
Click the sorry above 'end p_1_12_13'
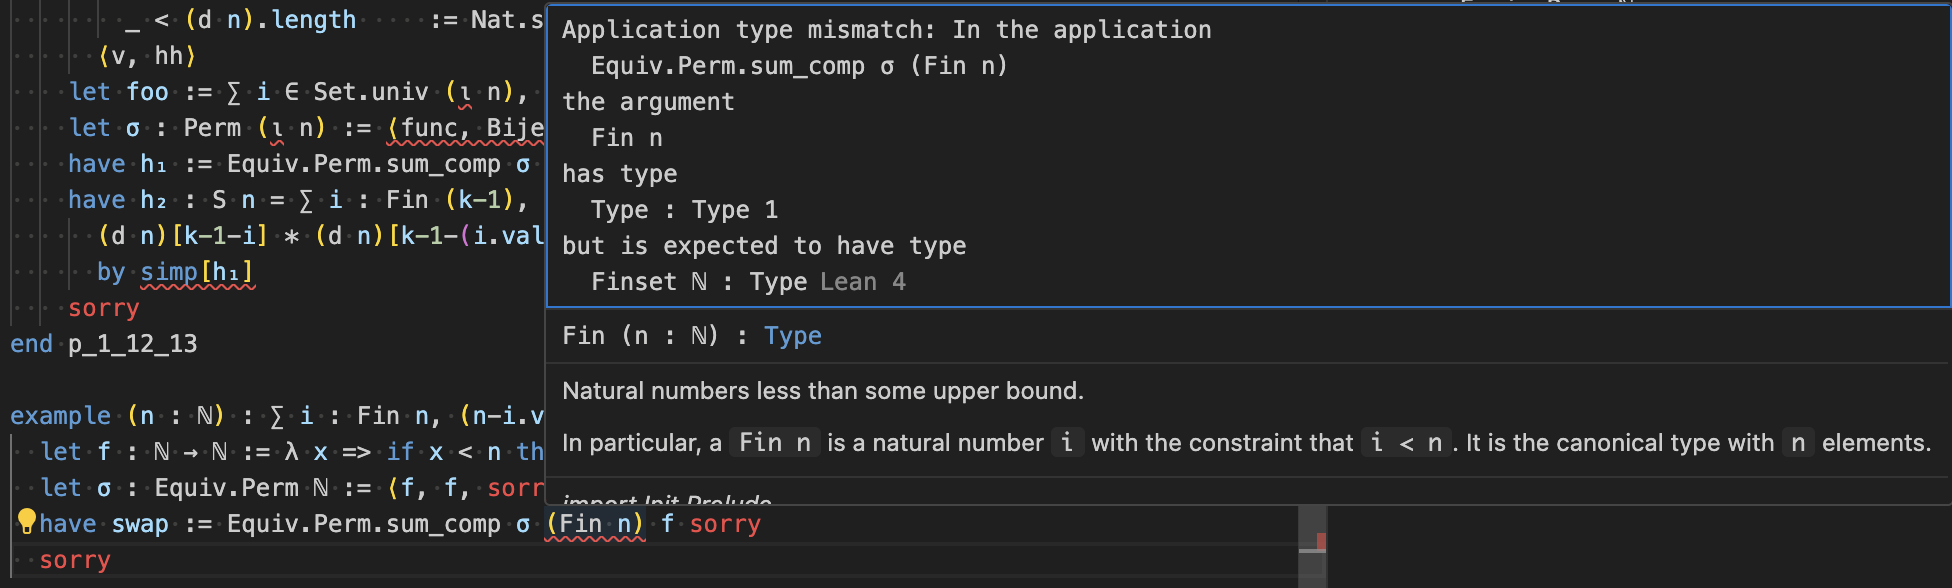pyautogui.click(x=103, y=308)
